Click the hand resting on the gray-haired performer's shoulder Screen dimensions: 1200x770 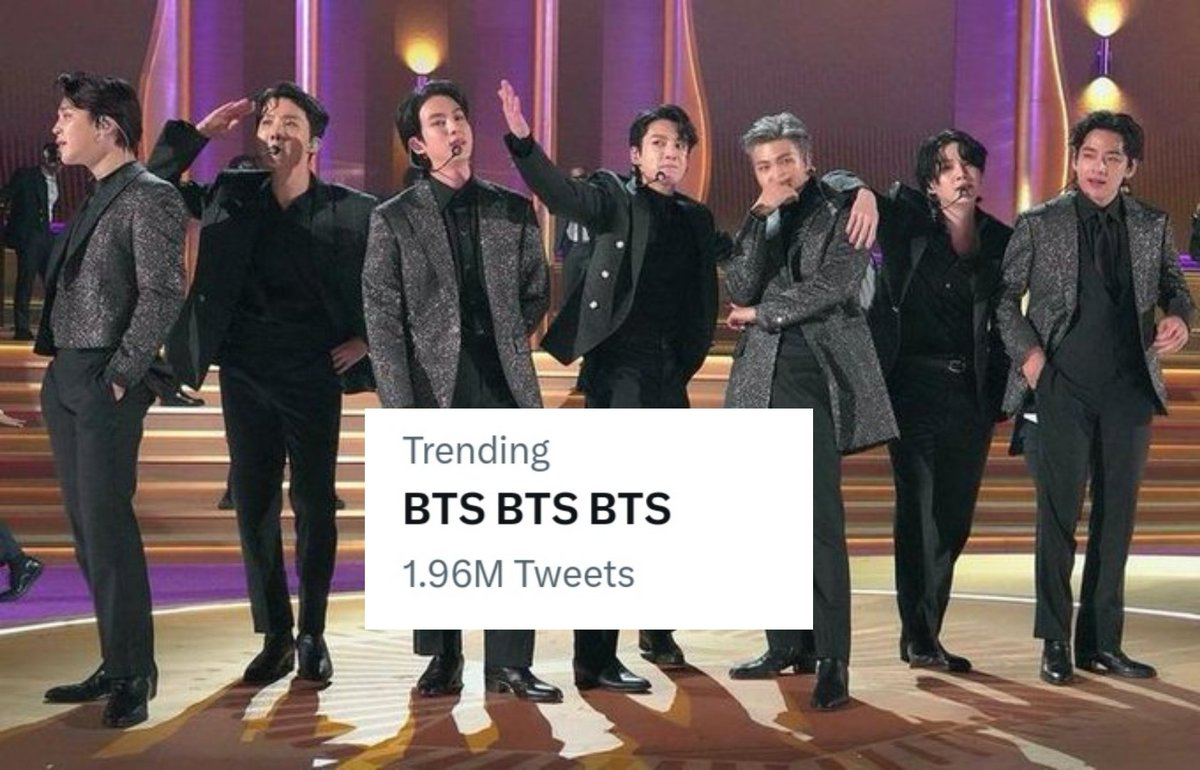pos(860,220)
